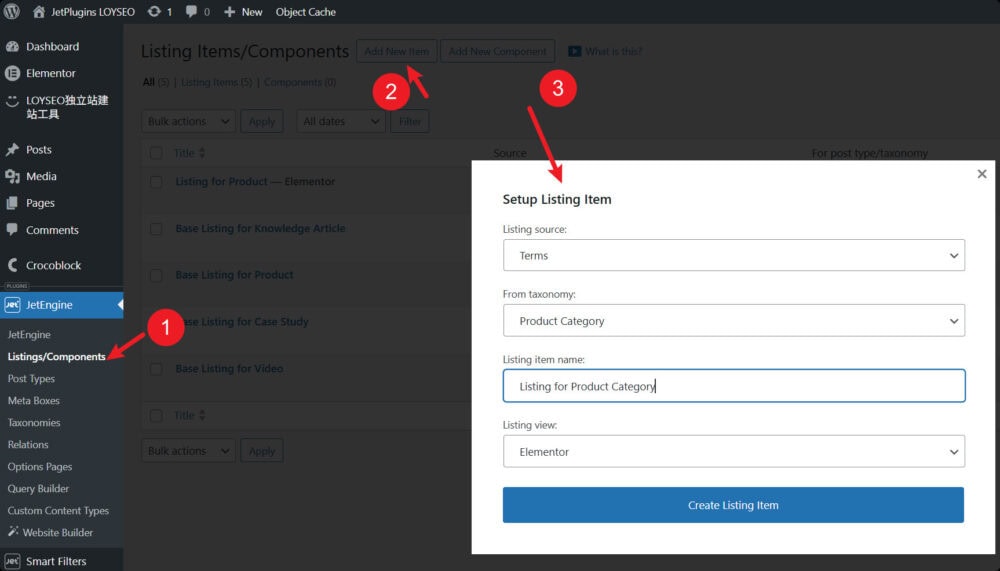Open the Listing source Terms dropdown
Viewport: 1000px width, 571px height.
(733, 255)
